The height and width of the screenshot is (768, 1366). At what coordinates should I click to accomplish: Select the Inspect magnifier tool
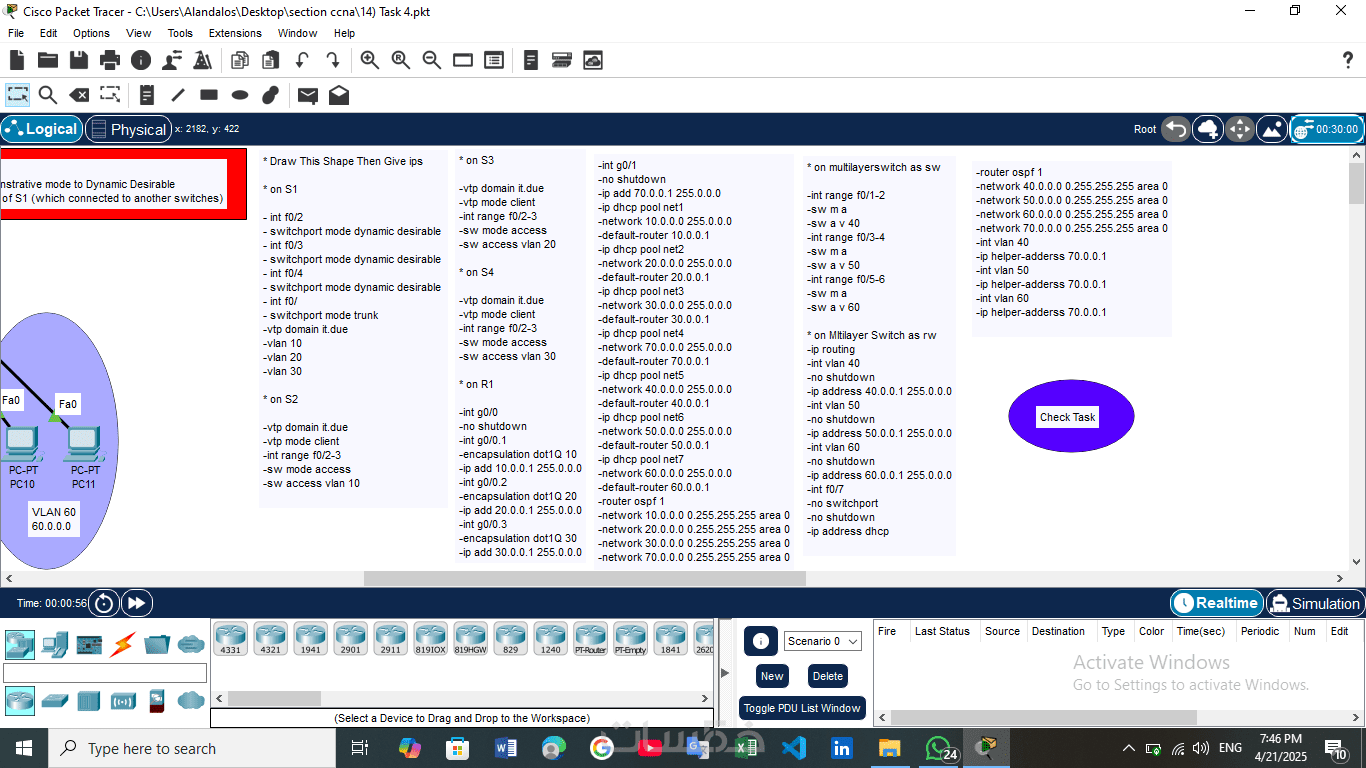(48, 95)
